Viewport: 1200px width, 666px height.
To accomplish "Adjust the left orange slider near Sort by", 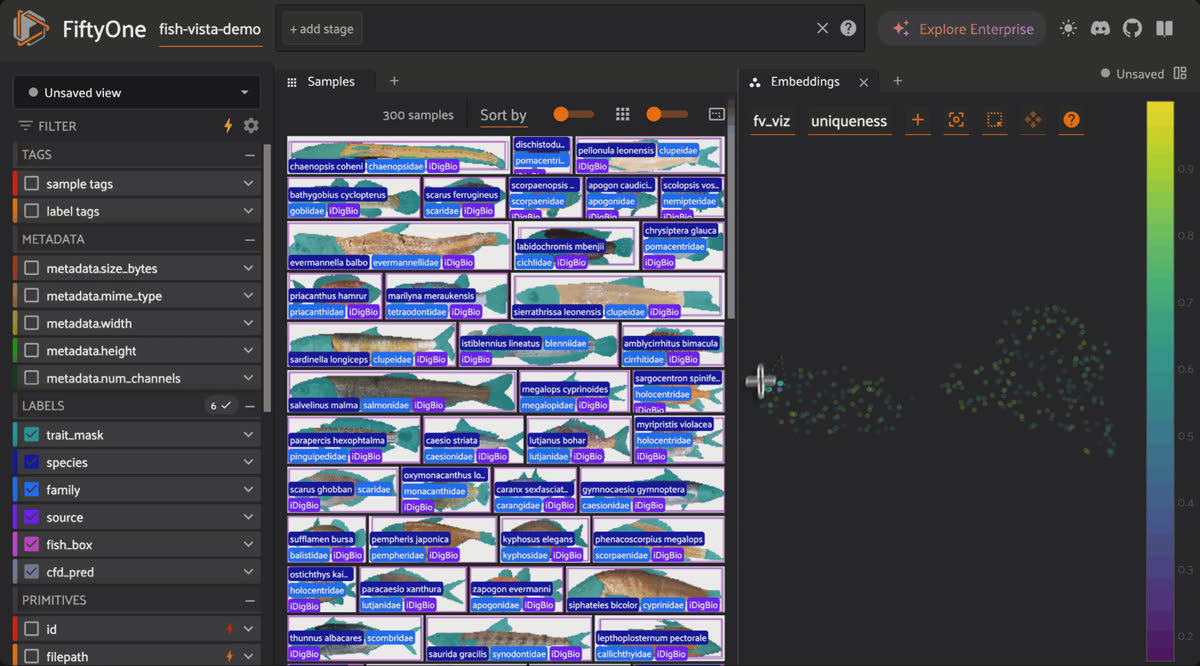I will (573, 115).
